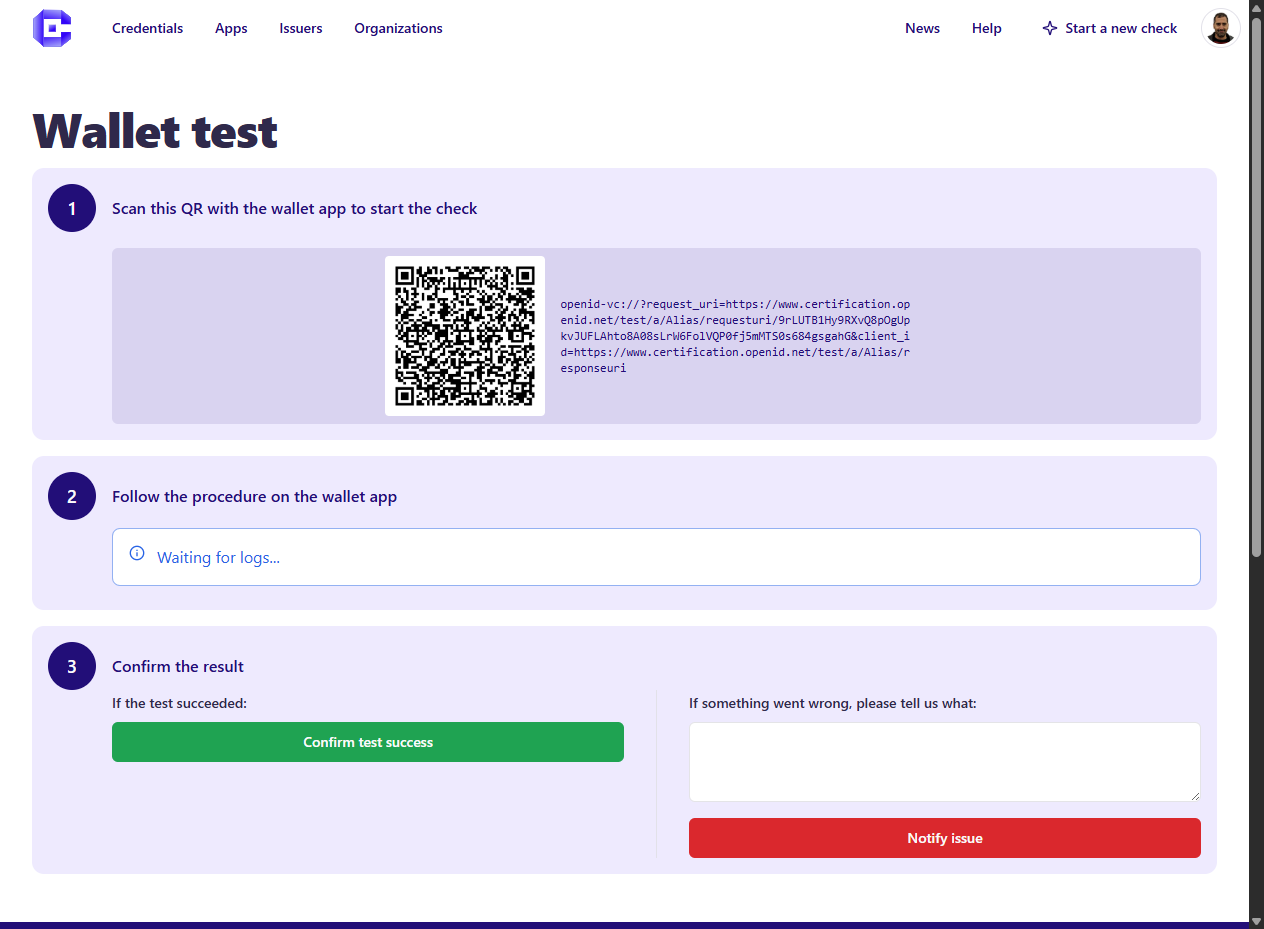Screen dimensions: 1264x929
Task: Confirm test success
Action: click(x=368, y=742)
